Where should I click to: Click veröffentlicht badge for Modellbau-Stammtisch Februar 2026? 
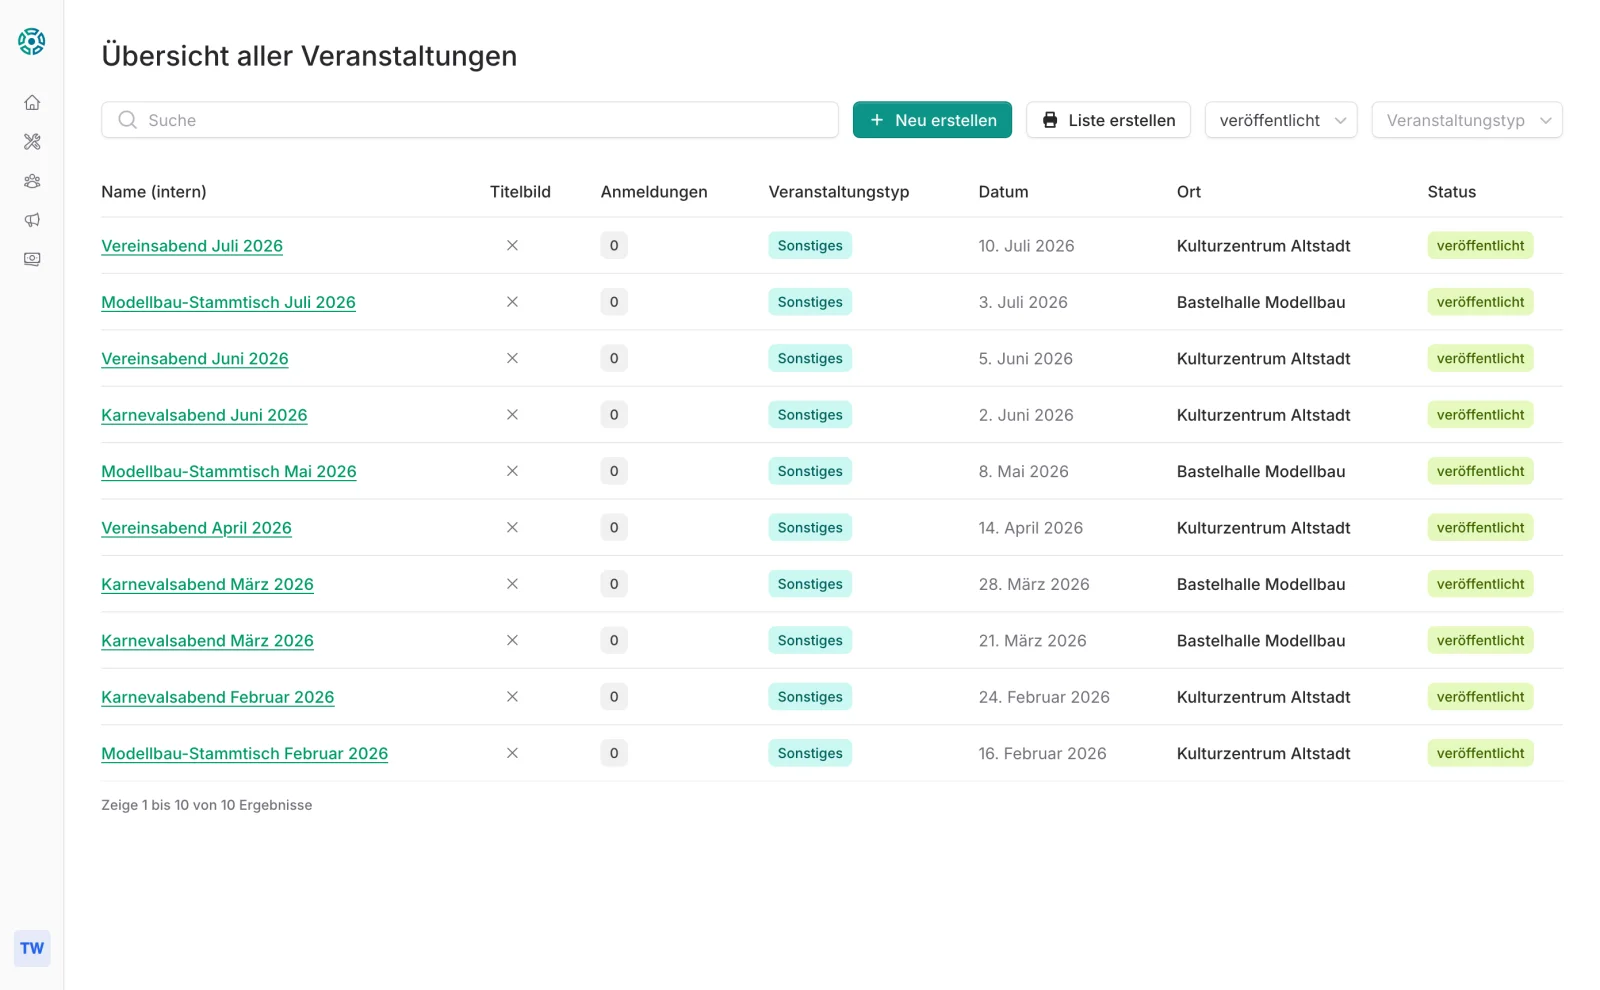click(1480, 753)
